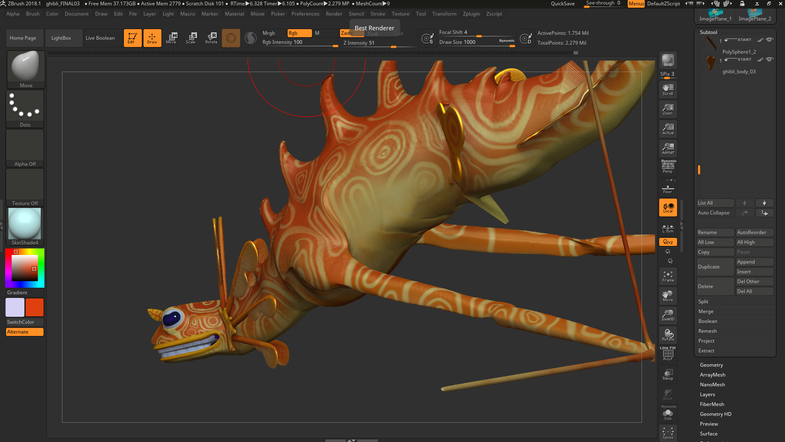The width and height of the screenshot is (785, 442).
Task: Click the Rotate view icon in right shelf
Action: (x=668, y=334)
